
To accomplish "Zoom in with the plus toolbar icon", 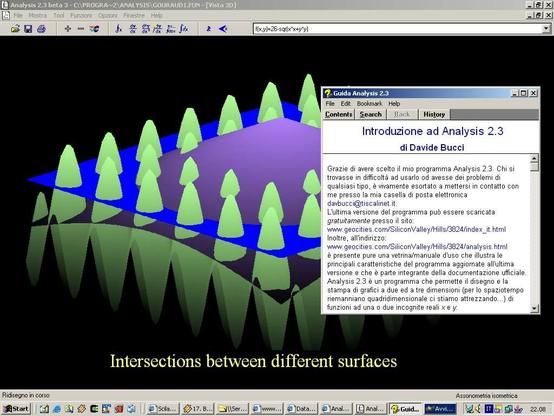I will [x=67, y=29].
